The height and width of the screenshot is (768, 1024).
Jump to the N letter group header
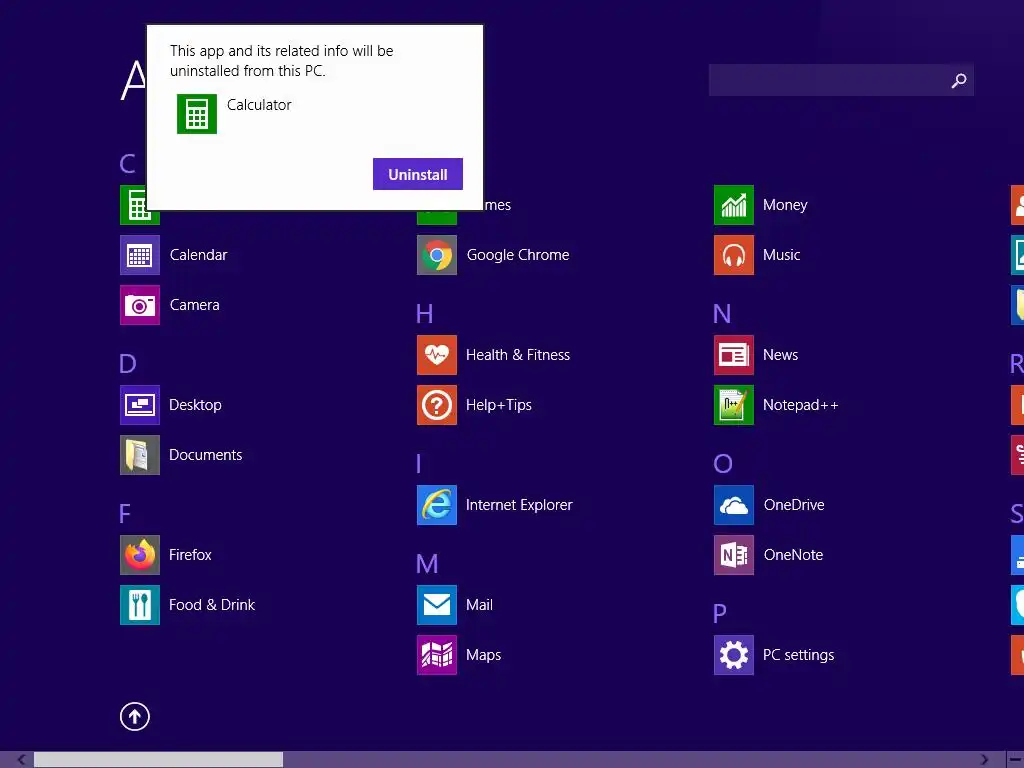pyautogui.click(x=722, y=313)
